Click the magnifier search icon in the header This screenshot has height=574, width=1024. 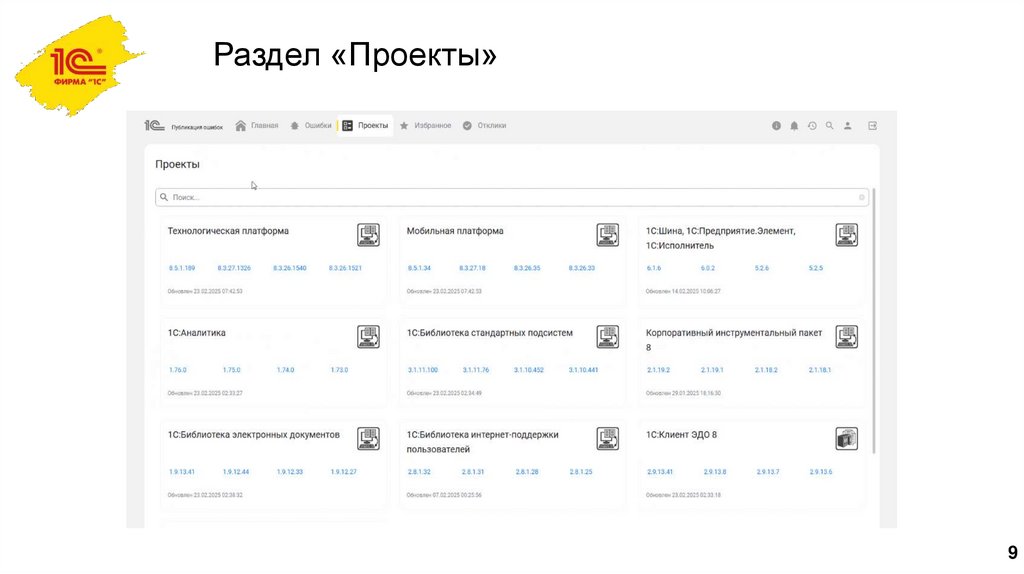[829, 125]
